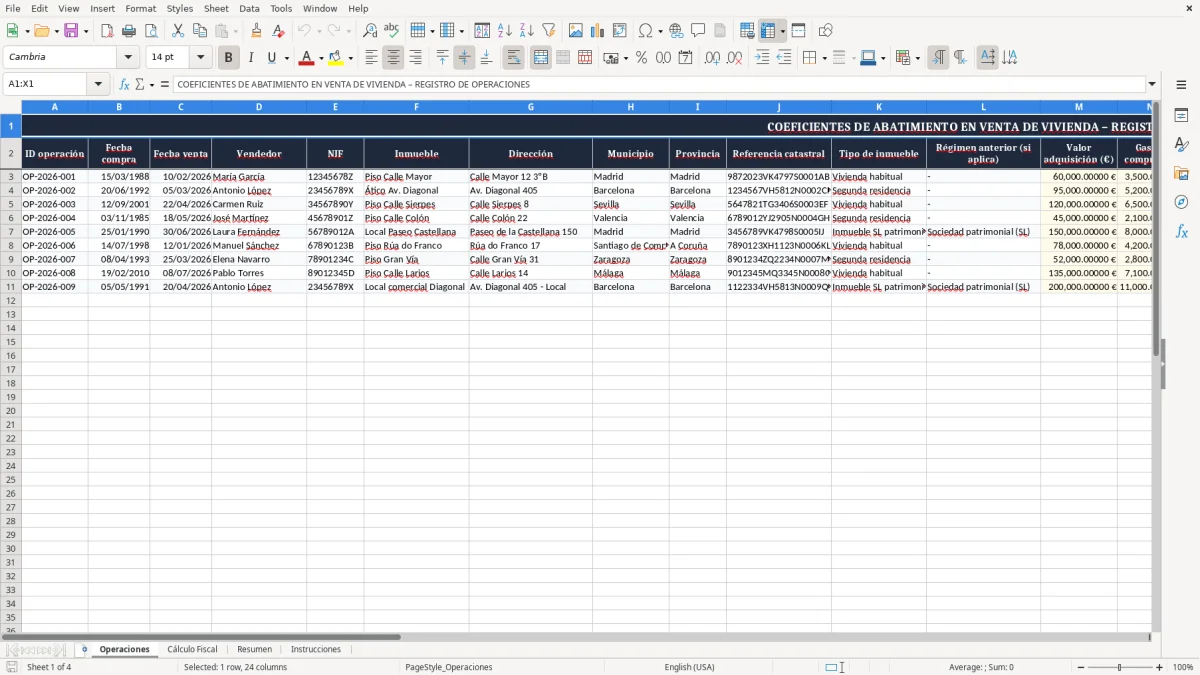Insert a chart from toolbar

tap(598, 31)
